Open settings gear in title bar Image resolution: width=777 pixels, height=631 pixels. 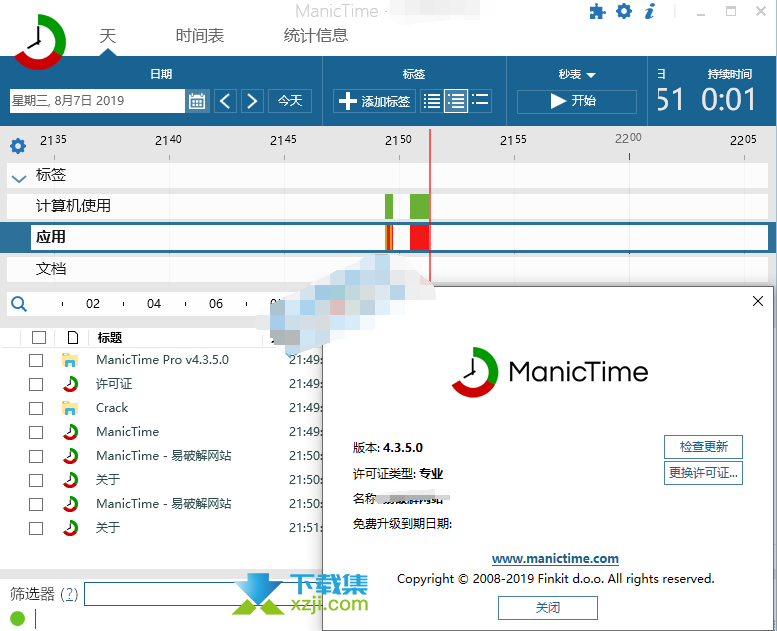click(624, 11)
